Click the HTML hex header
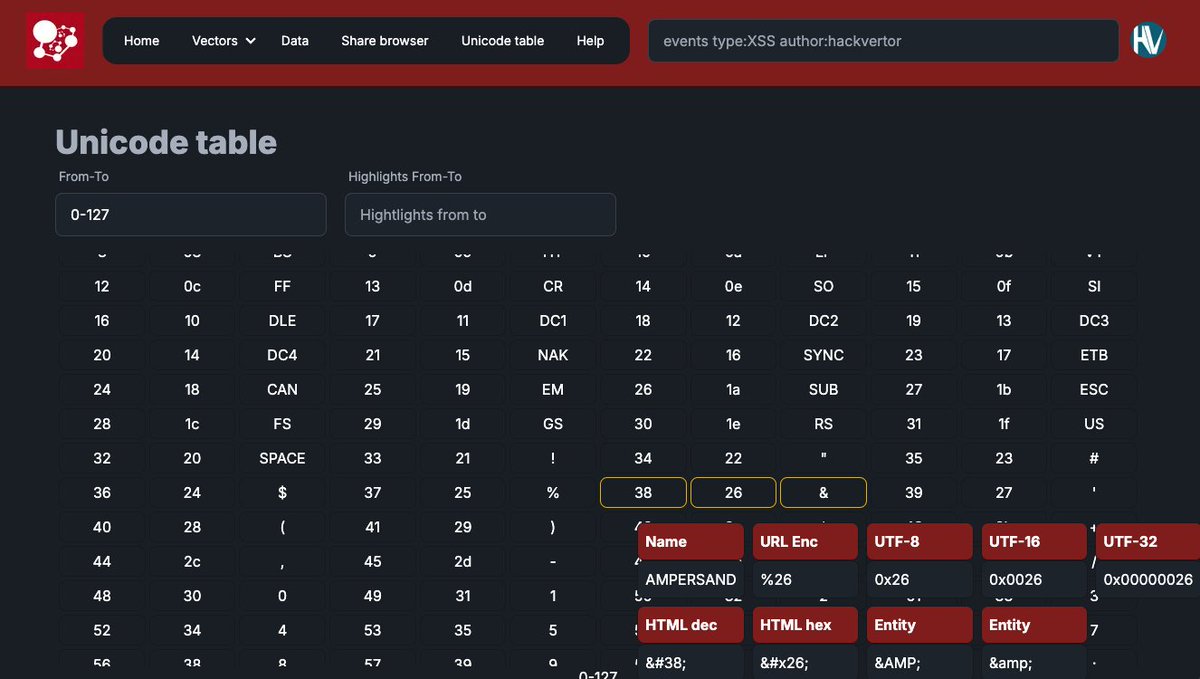 (806, 625)
